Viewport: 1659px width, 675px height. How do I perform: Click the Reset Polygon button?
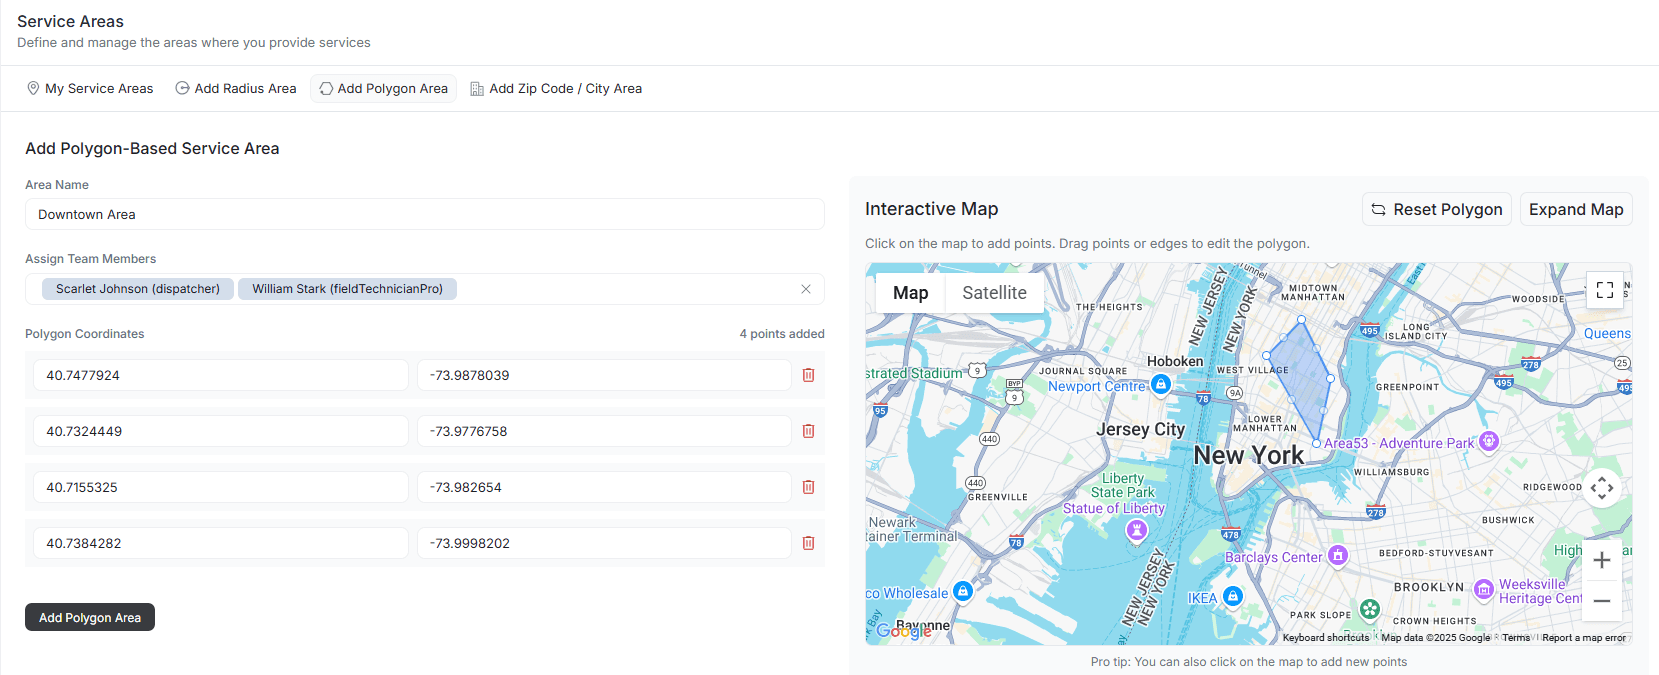point(1436,209)
